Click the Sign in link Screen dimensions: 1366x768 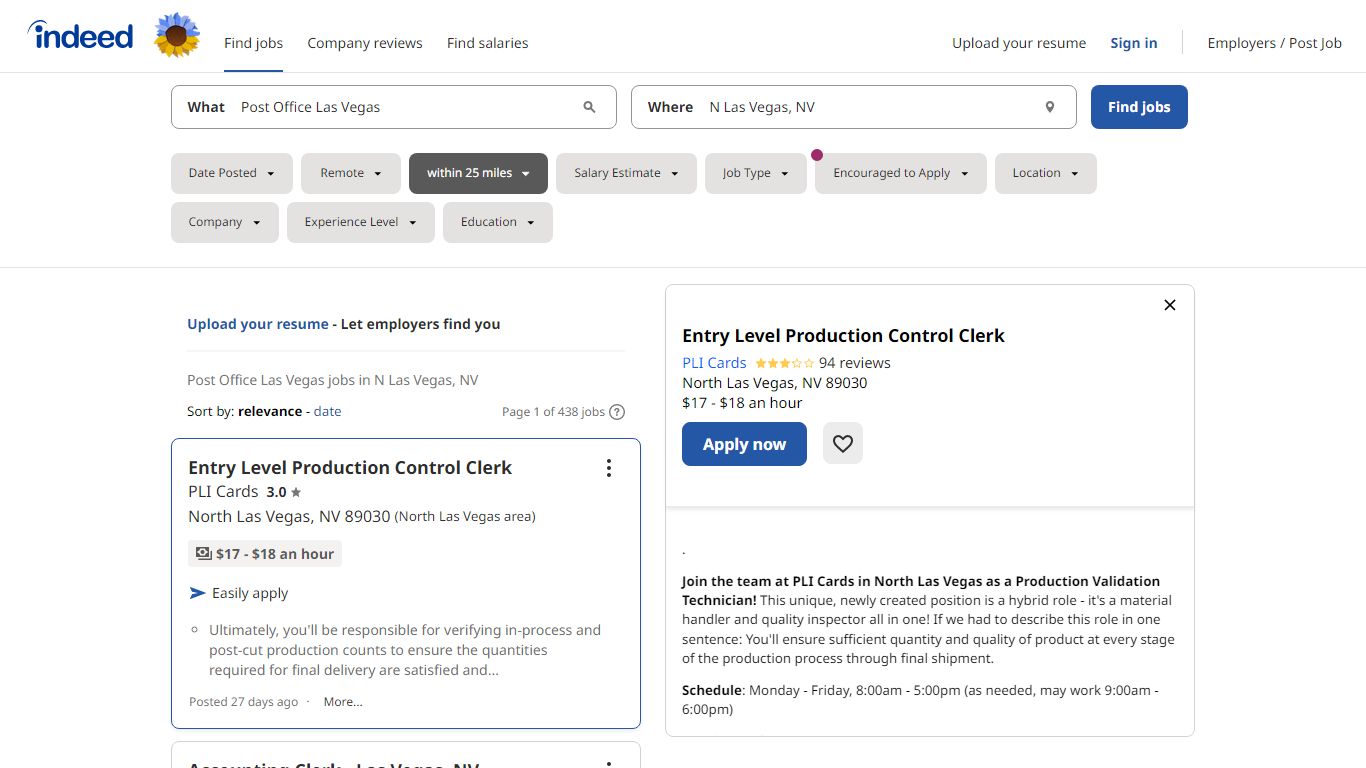coord(1134,43)
